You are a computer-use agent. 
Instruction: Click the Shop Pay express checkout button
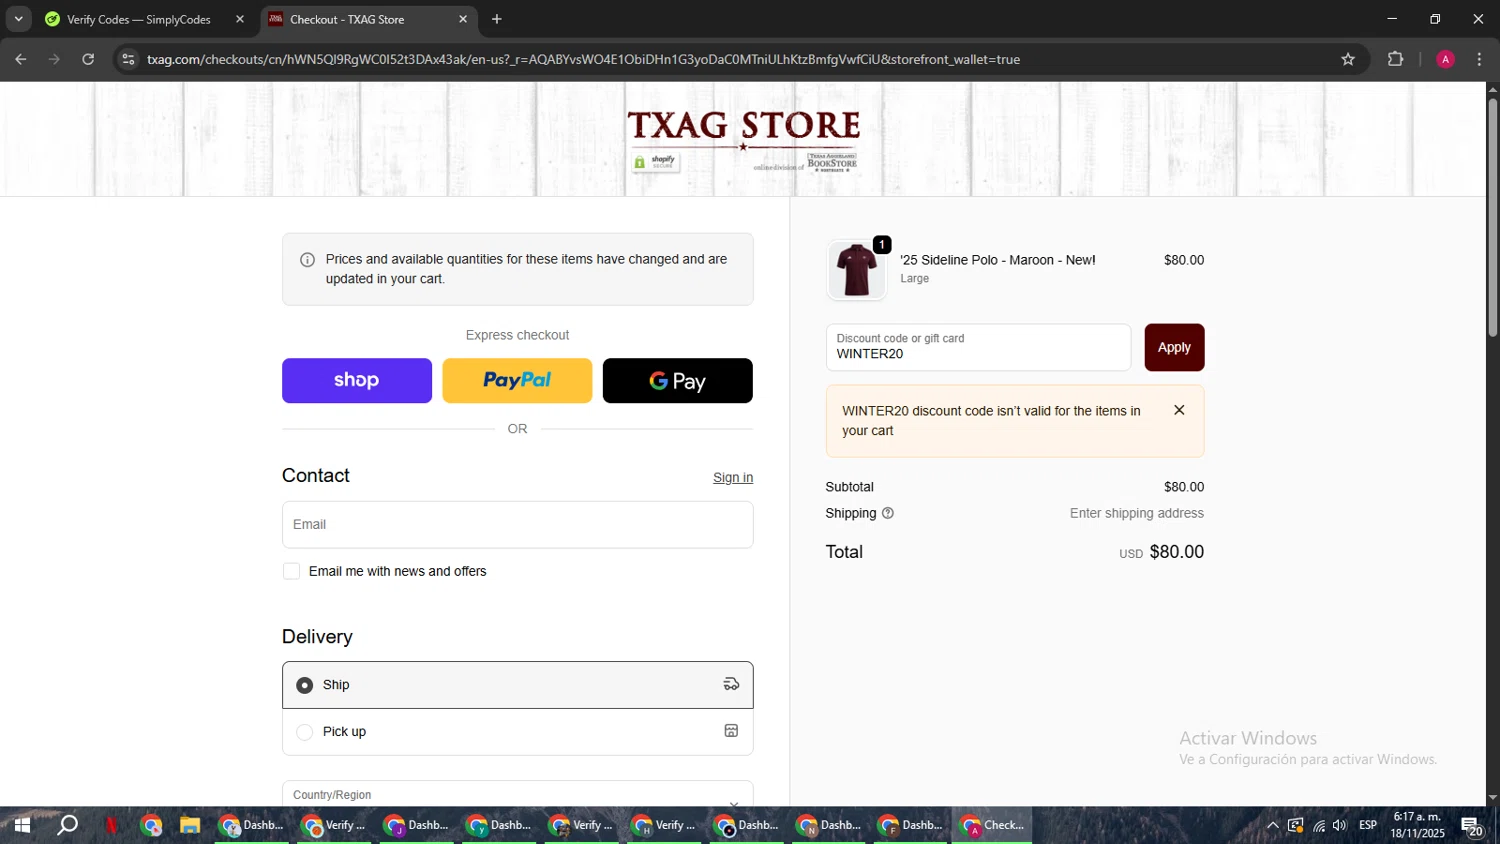click(x=357, y=380)
